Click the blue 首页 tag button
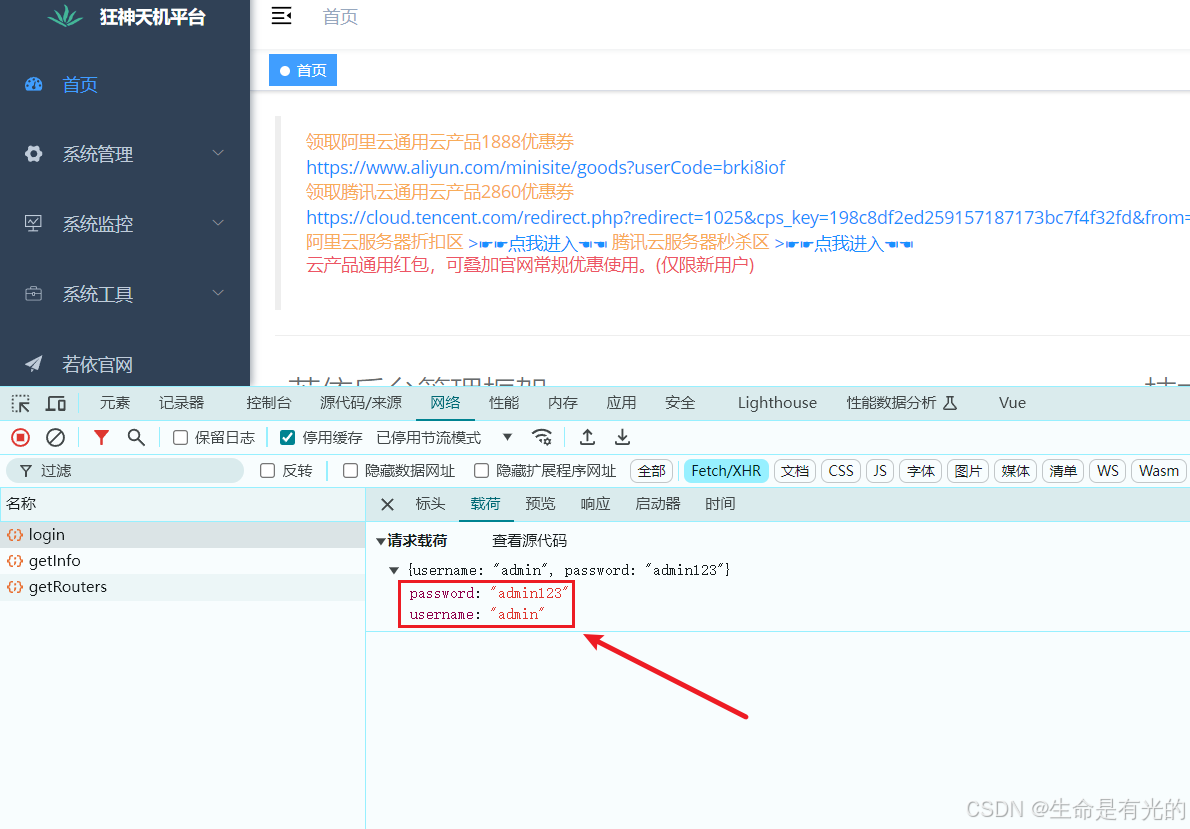1190x829 pixels. click(303, 71)
